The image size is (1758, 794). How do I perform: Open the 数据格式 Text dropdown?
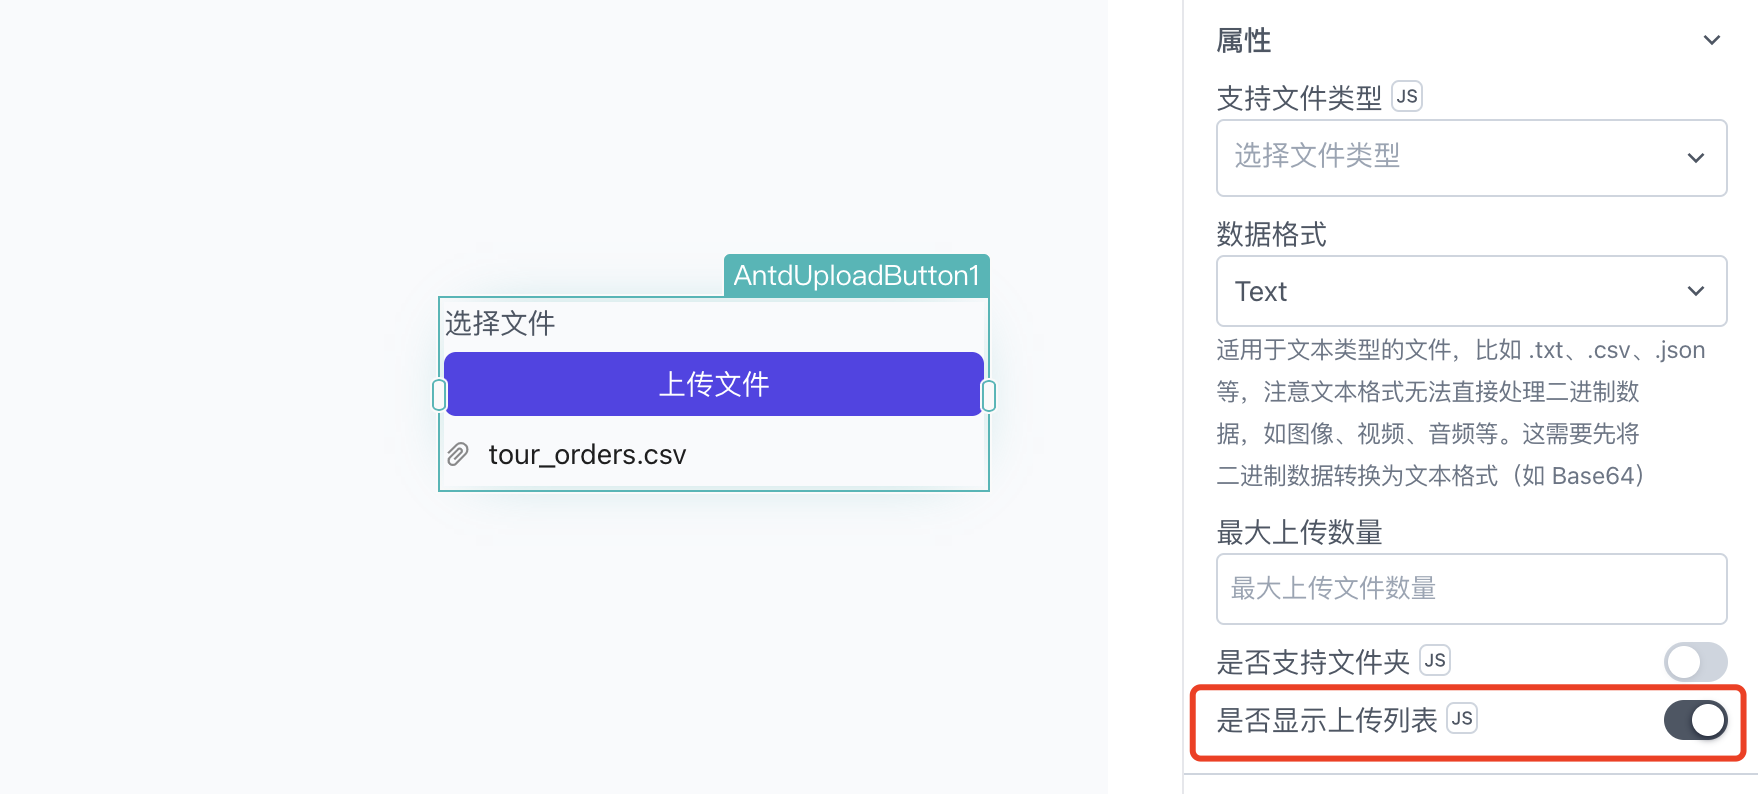[1471, 291]
